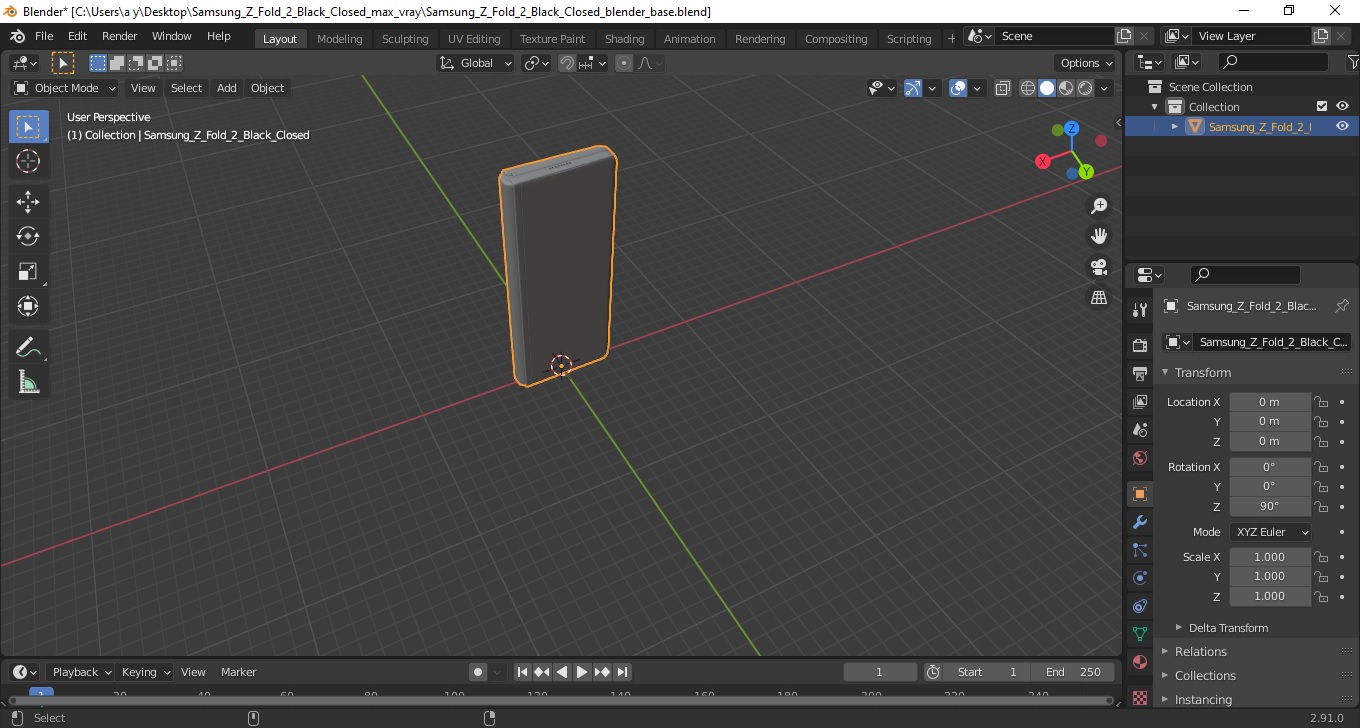Toggle show gizmos button
Screen dimensions: 1360x728
tap(913, 88)
